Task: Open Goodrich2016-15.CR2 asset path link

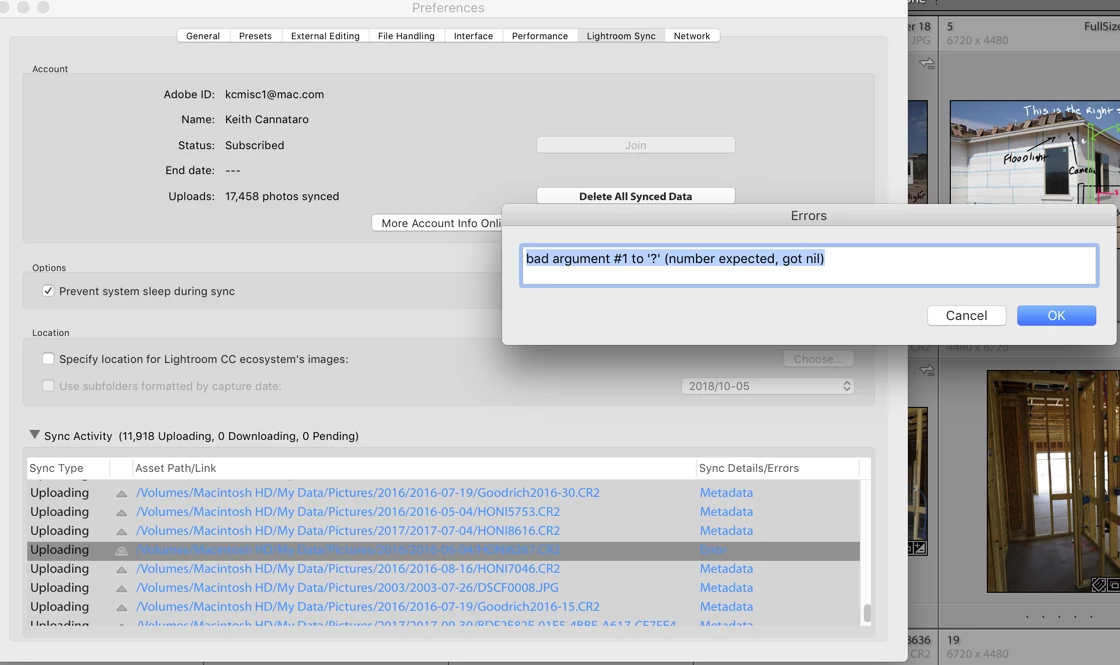Action: pyautogui.click(x=368, y=606)
